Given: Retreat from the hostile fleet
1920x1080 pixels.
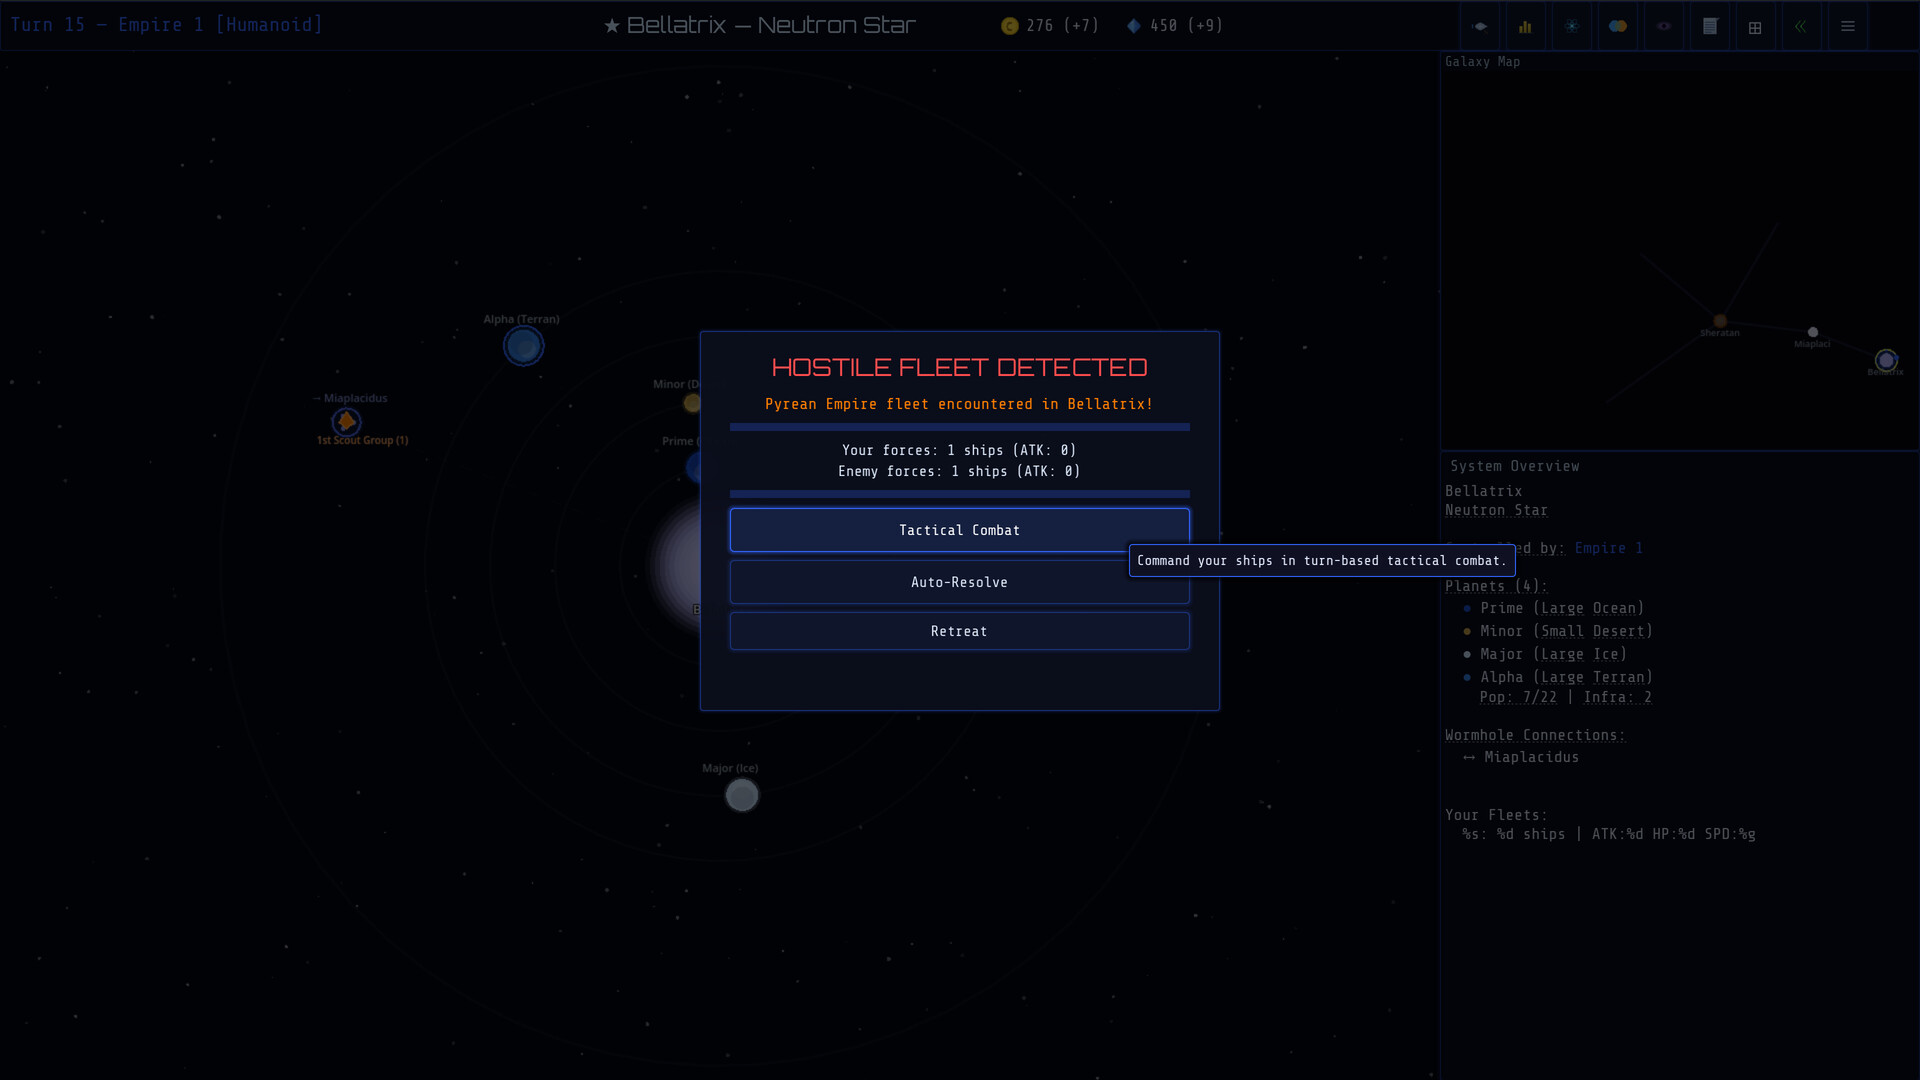Looking at the screenshot, I should 959,631.
